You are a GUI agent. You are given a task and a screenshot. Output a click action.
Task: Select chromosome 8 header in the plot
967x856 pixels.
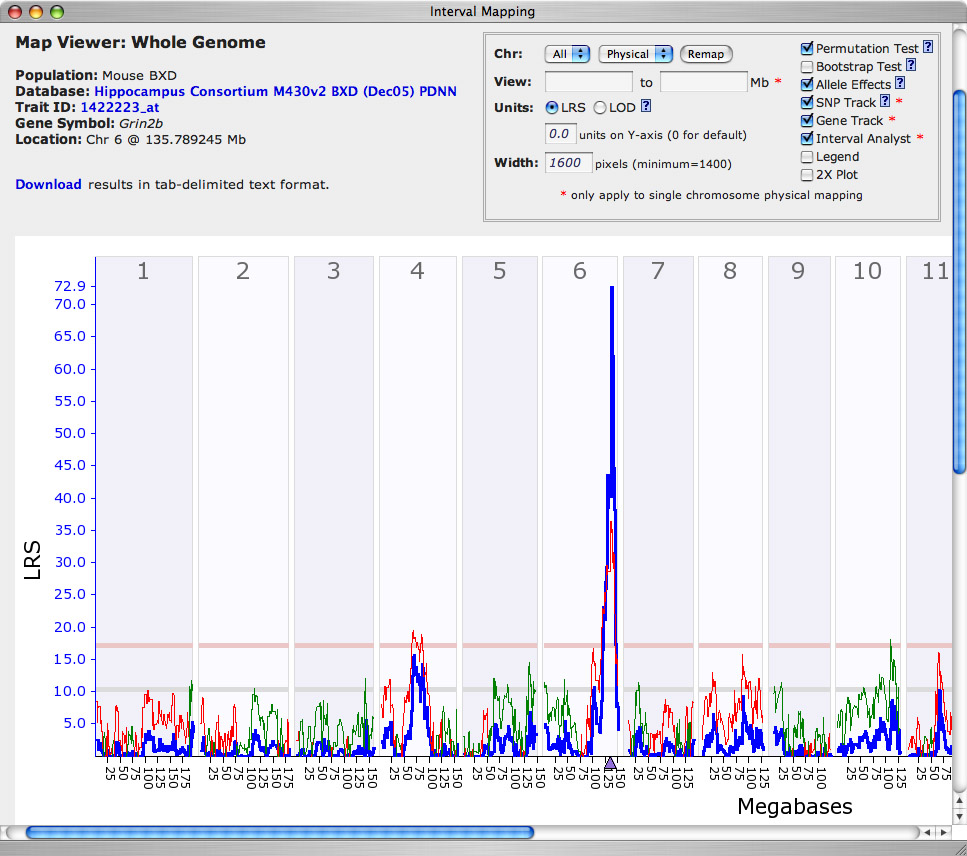[x=730, y=271]
